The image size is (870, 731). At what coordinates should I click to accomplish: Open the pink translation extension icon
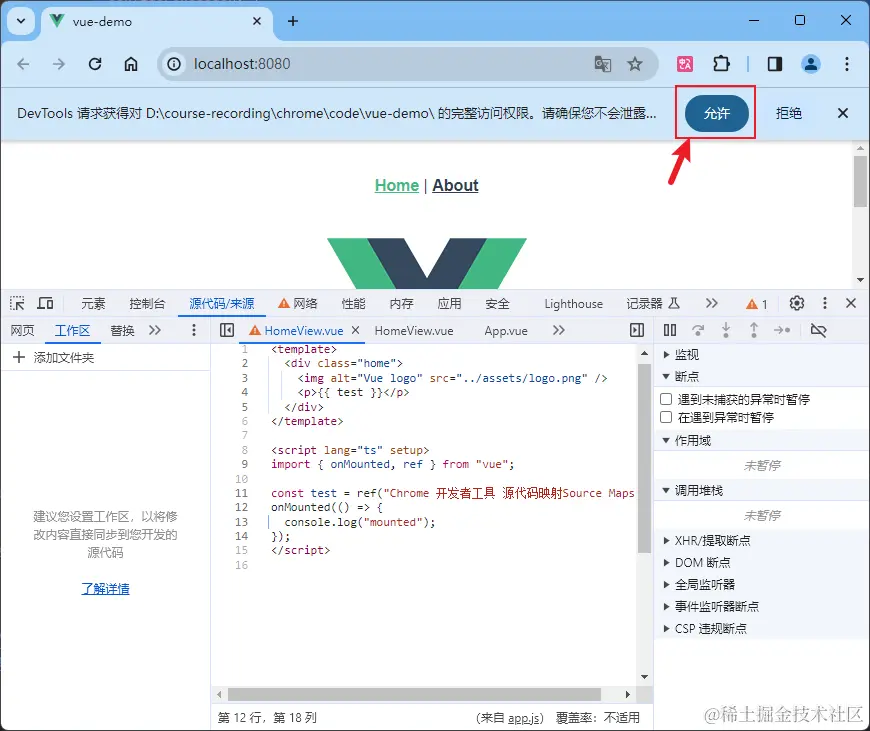(685, 64)
